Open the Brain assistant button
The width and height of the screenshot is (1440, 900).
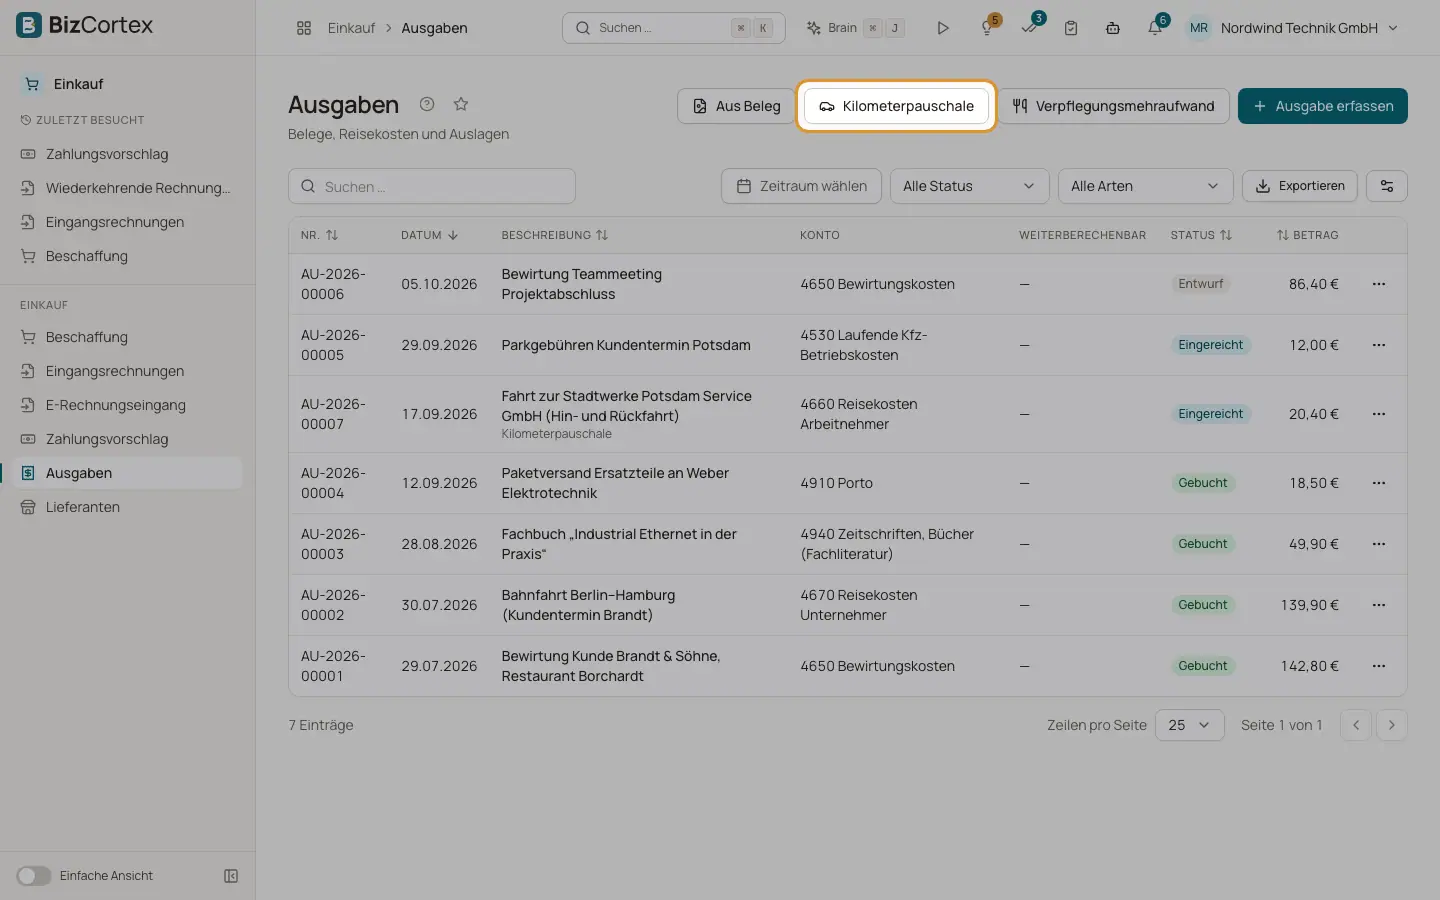pyautogui.click(x=855, y=28)
